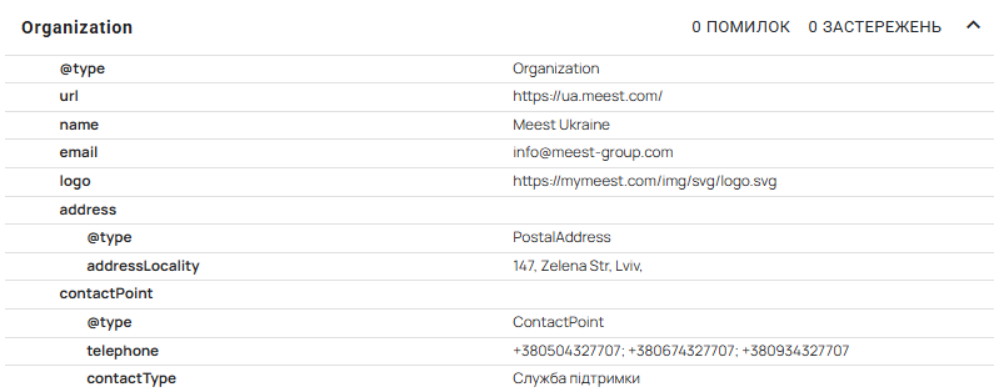
Task: Select the 147, Zelena Str, Lviv value
Action: point(577,266)
